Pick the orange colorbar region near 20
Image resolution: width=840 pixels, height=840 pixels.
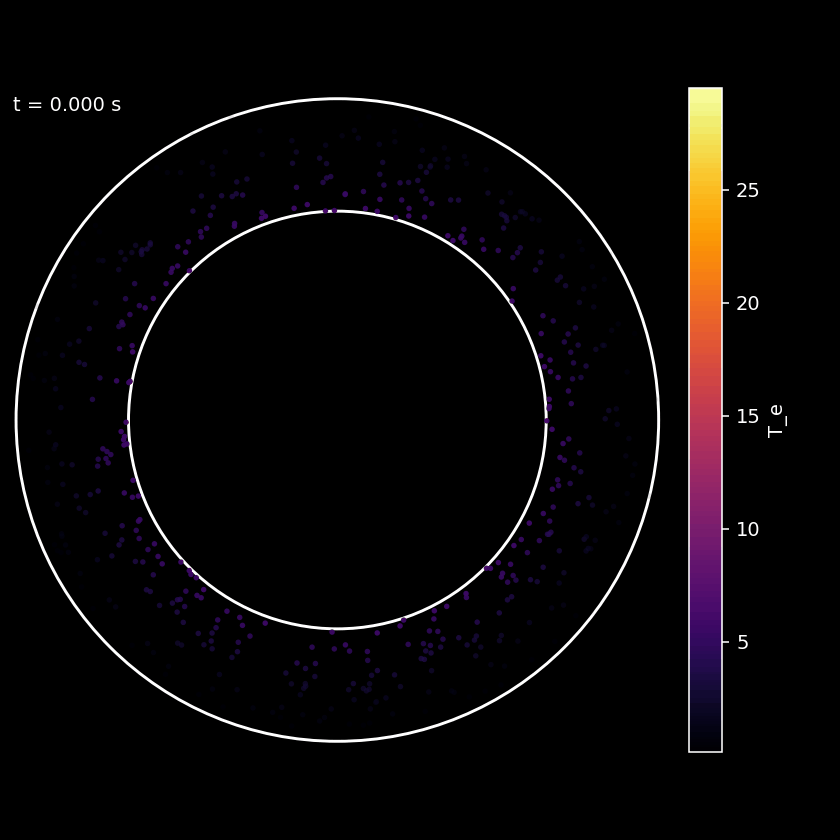[x=705, y=303]
